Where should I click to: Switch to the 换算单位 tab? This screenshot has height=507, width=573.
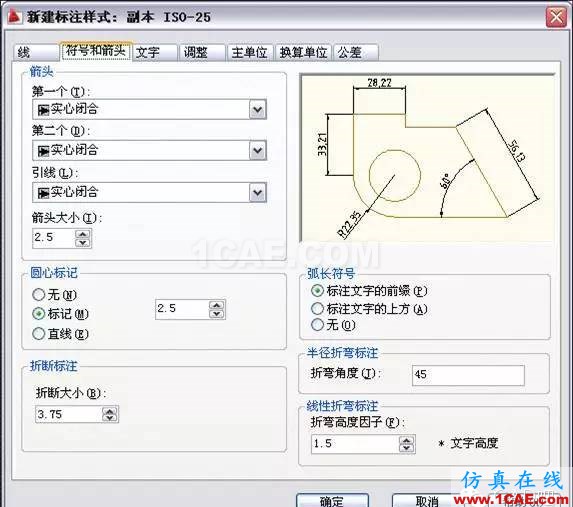303,52
